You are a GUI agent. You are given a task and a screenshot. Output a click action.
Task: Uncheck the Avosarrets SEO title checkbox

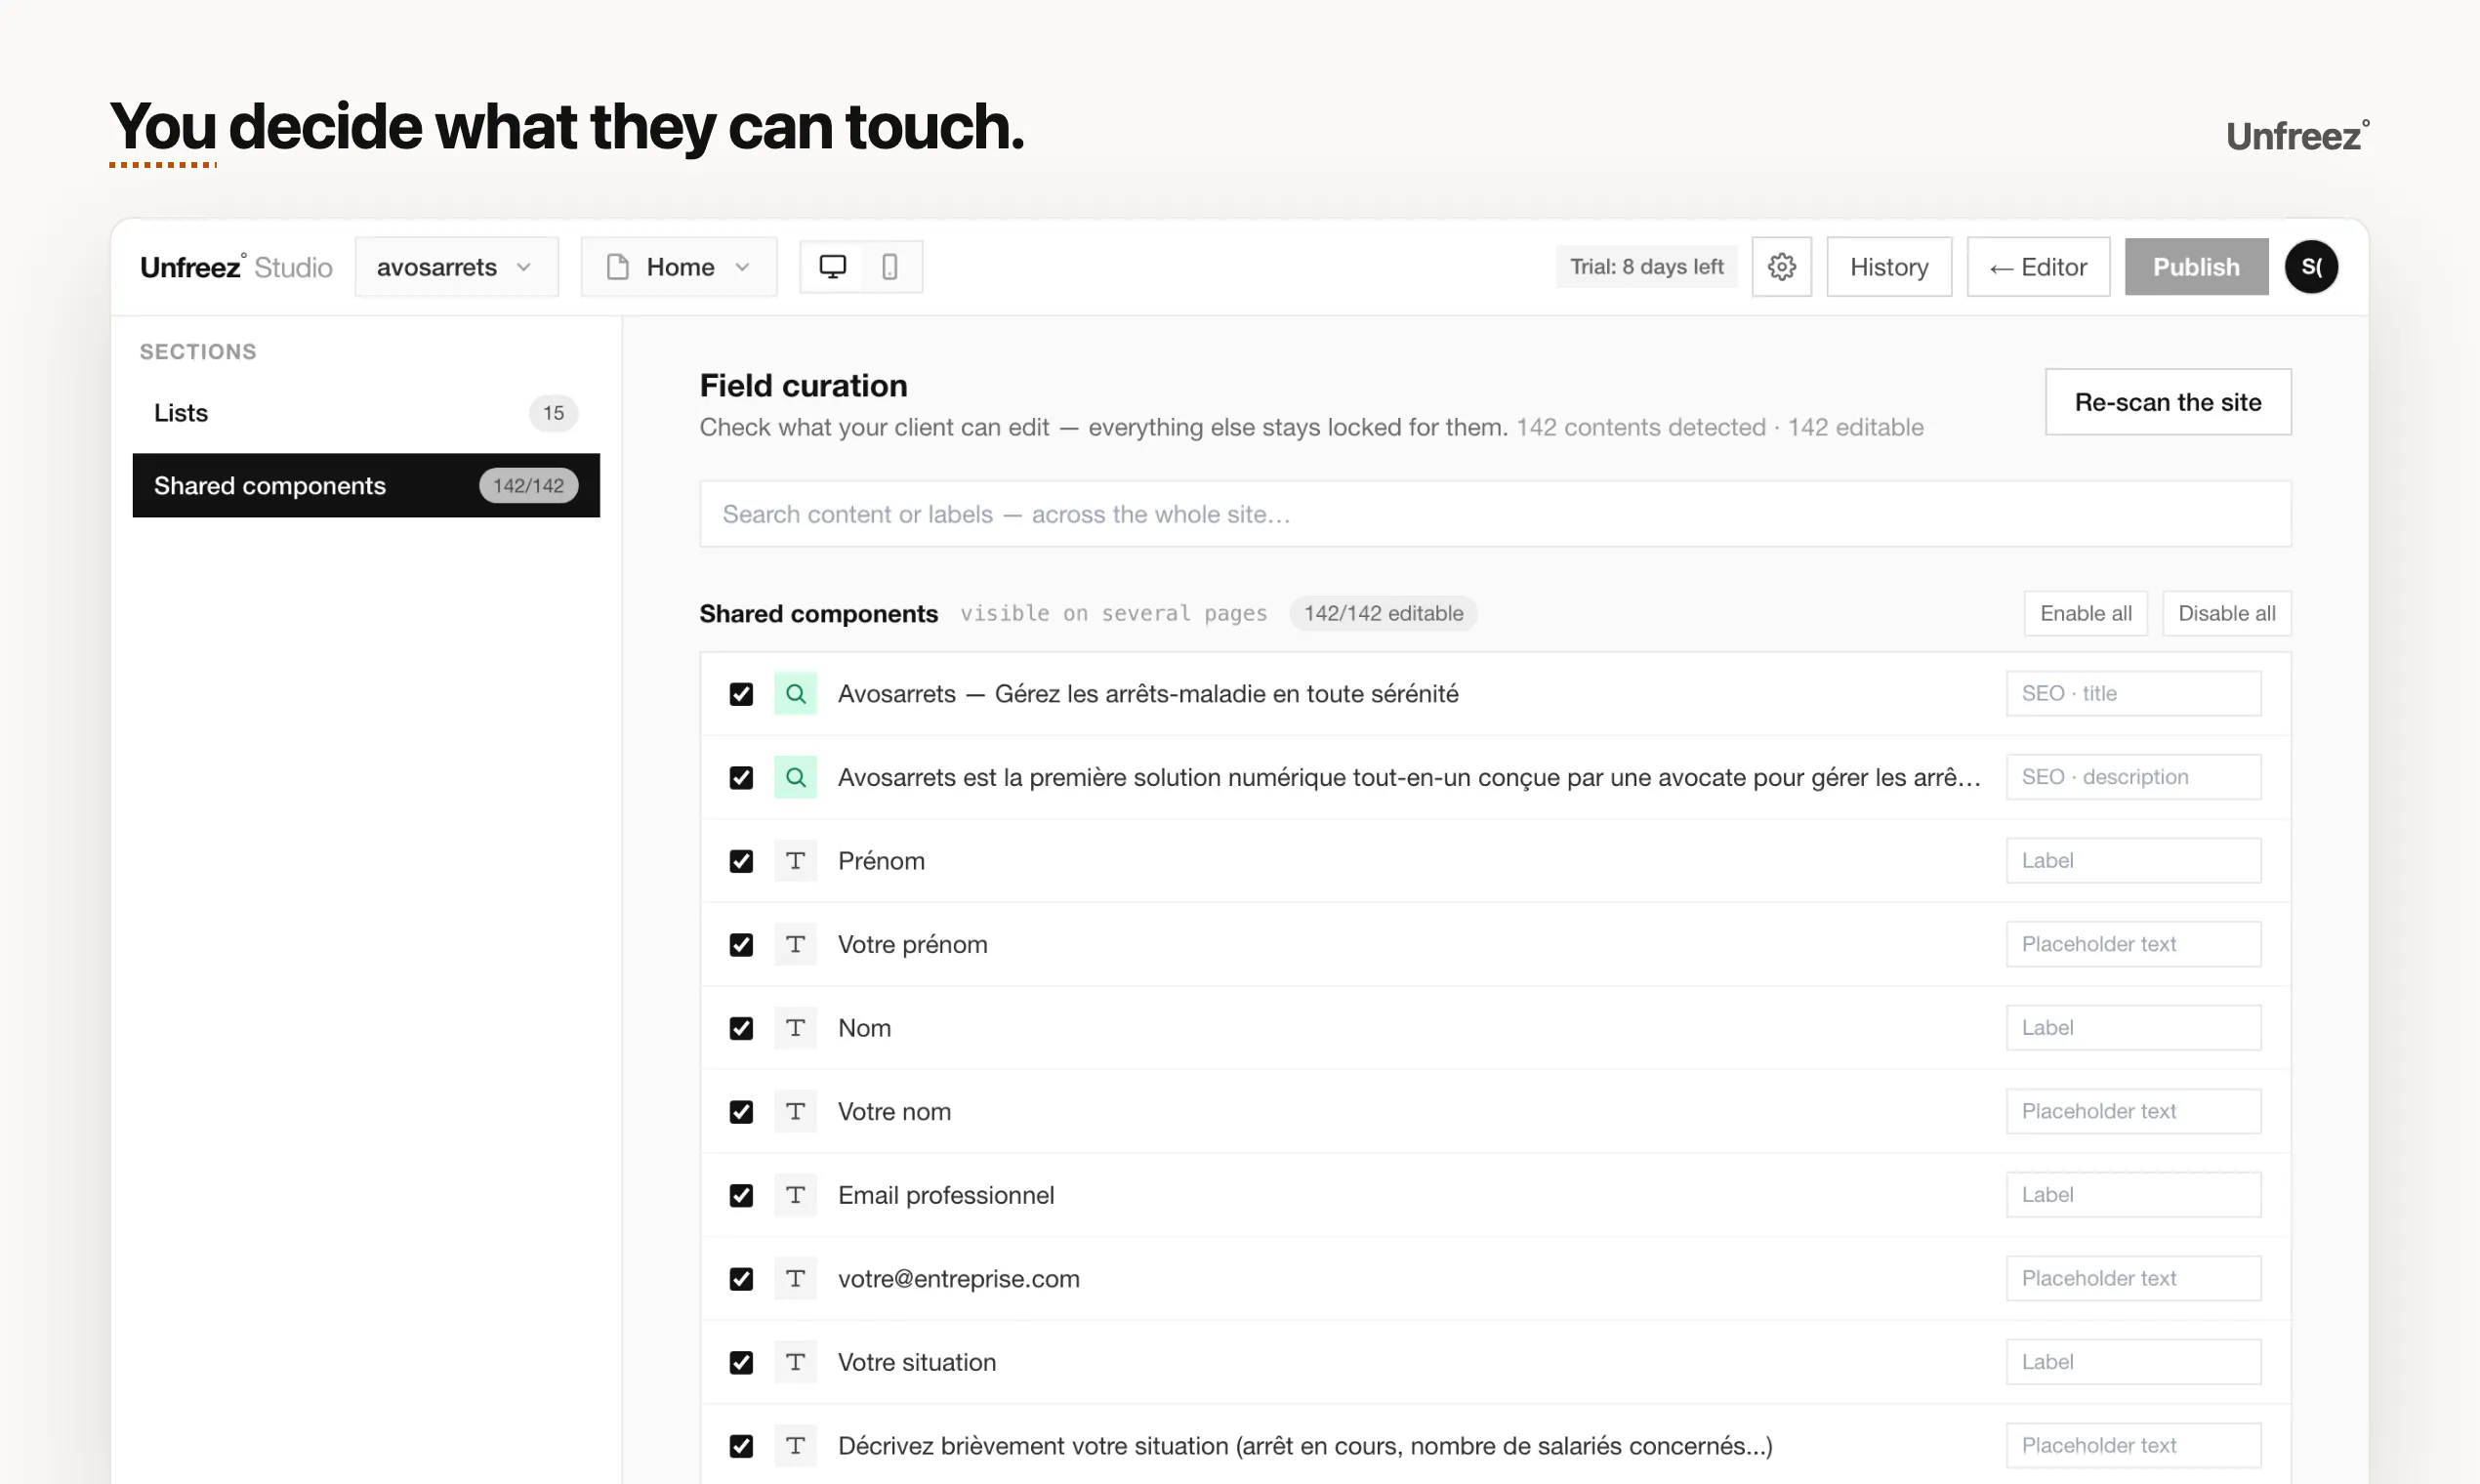point(741,694)
